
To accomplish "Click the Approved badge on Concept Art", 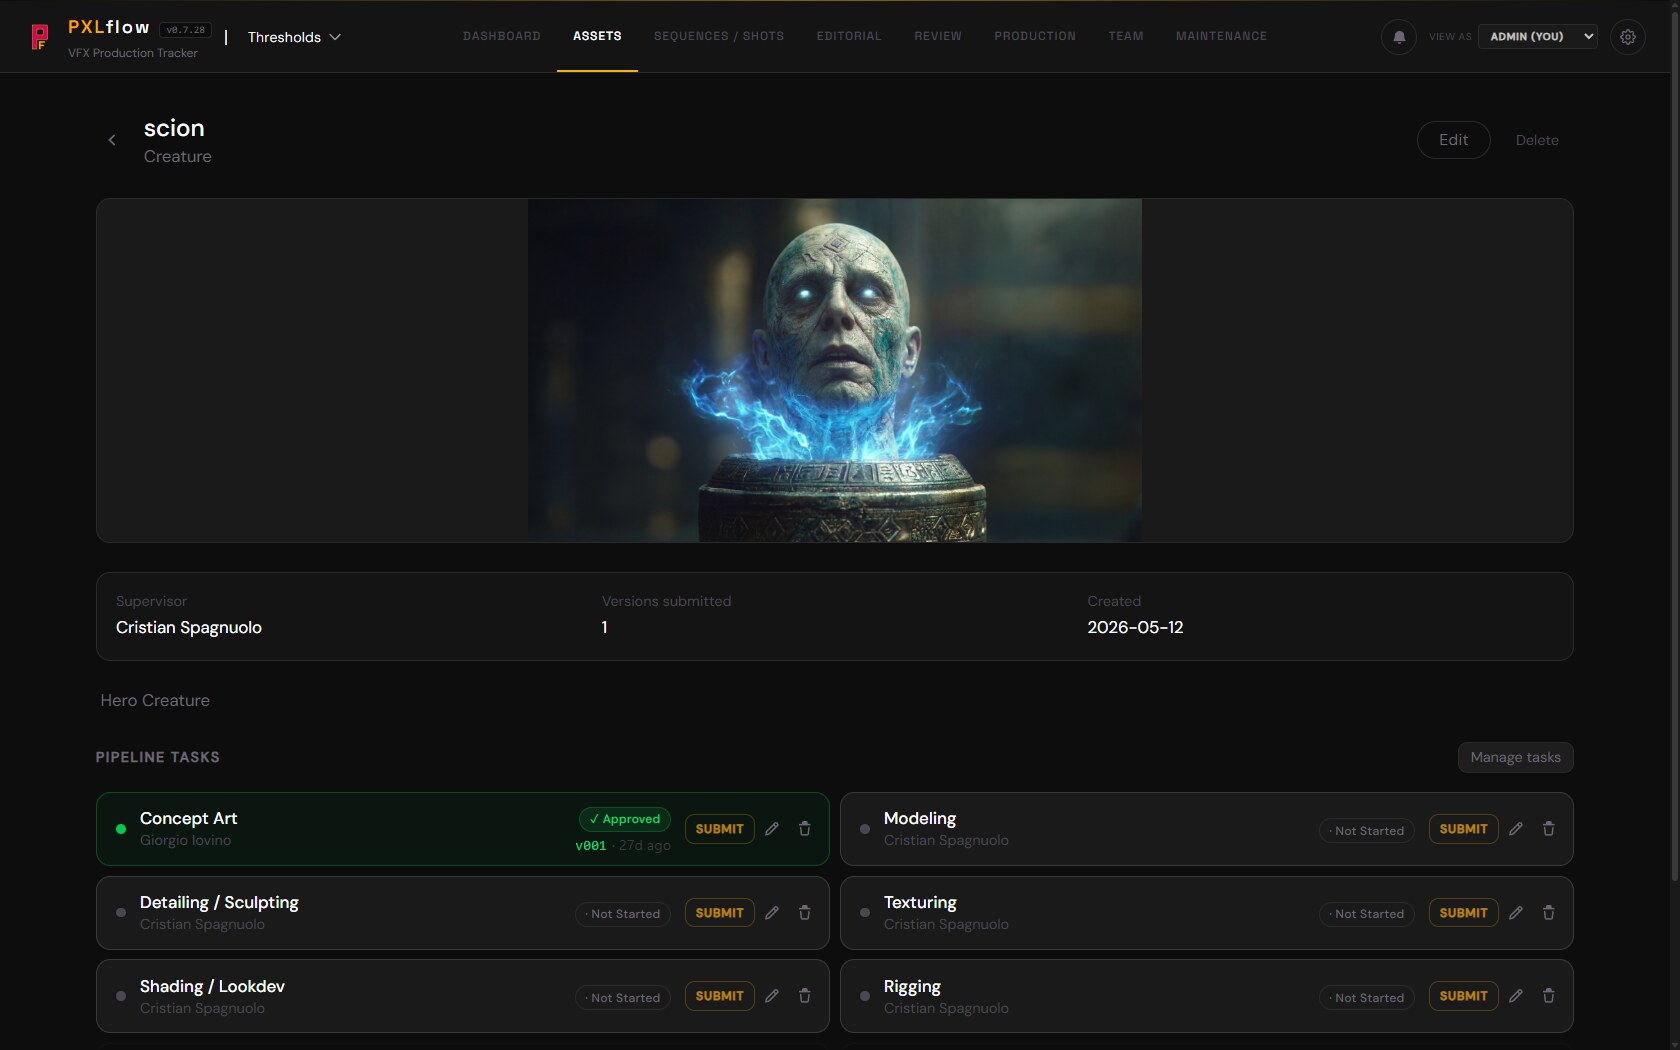I will click(625, 819).
